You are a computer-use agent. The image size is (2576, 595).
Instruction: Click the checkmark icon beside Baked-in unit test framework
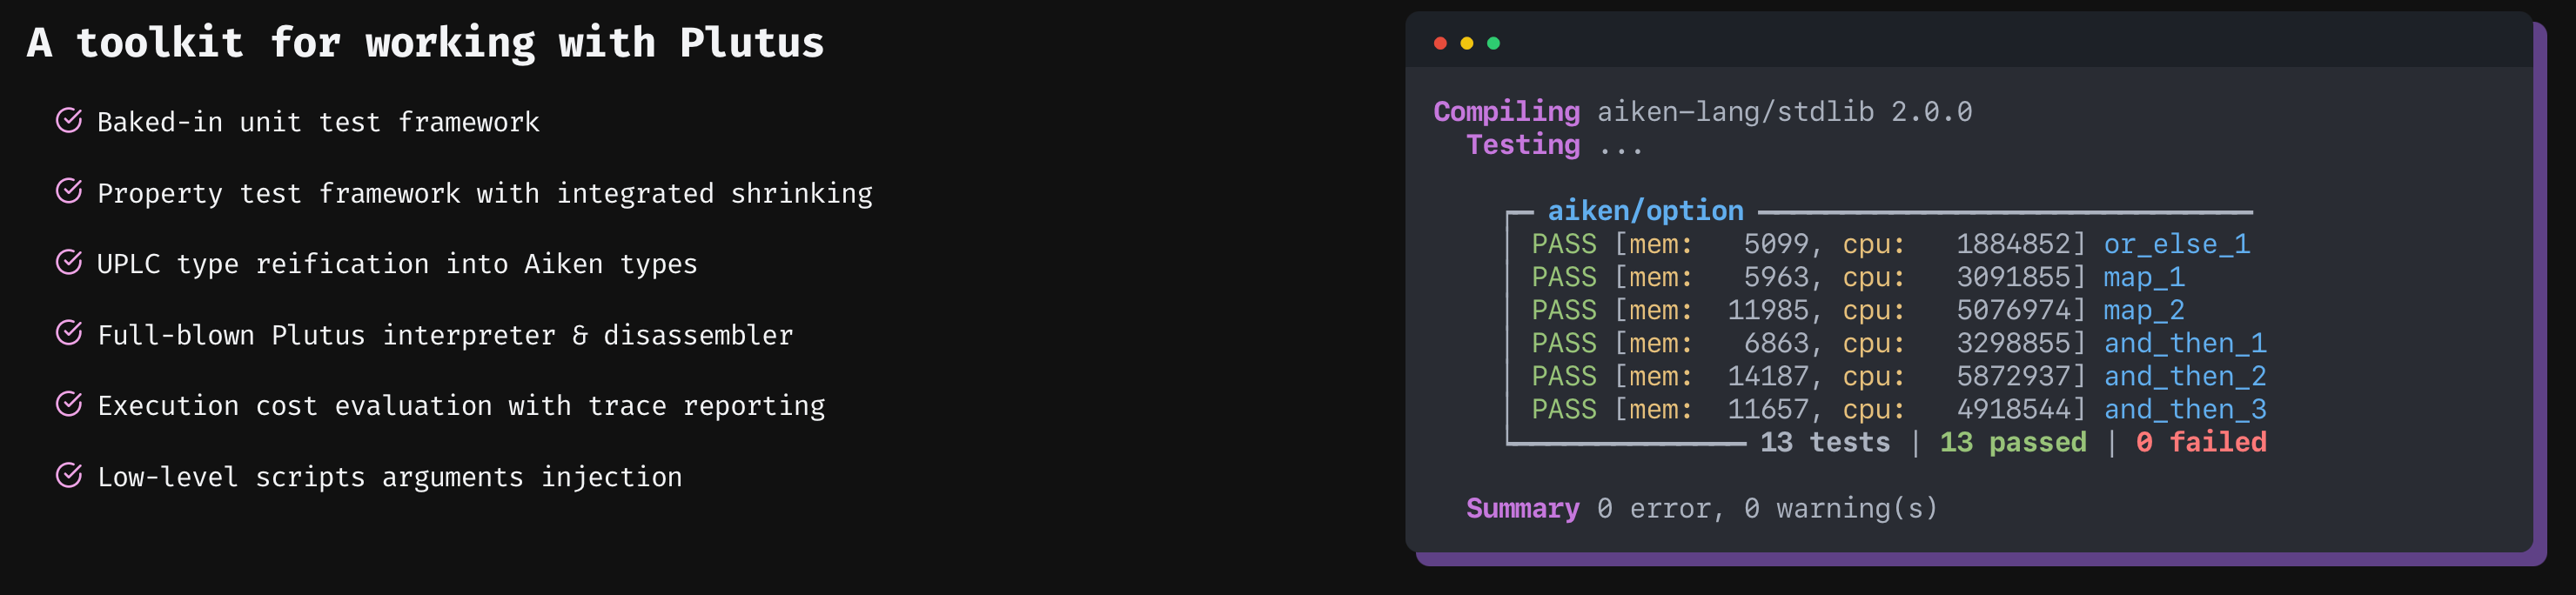68,121
